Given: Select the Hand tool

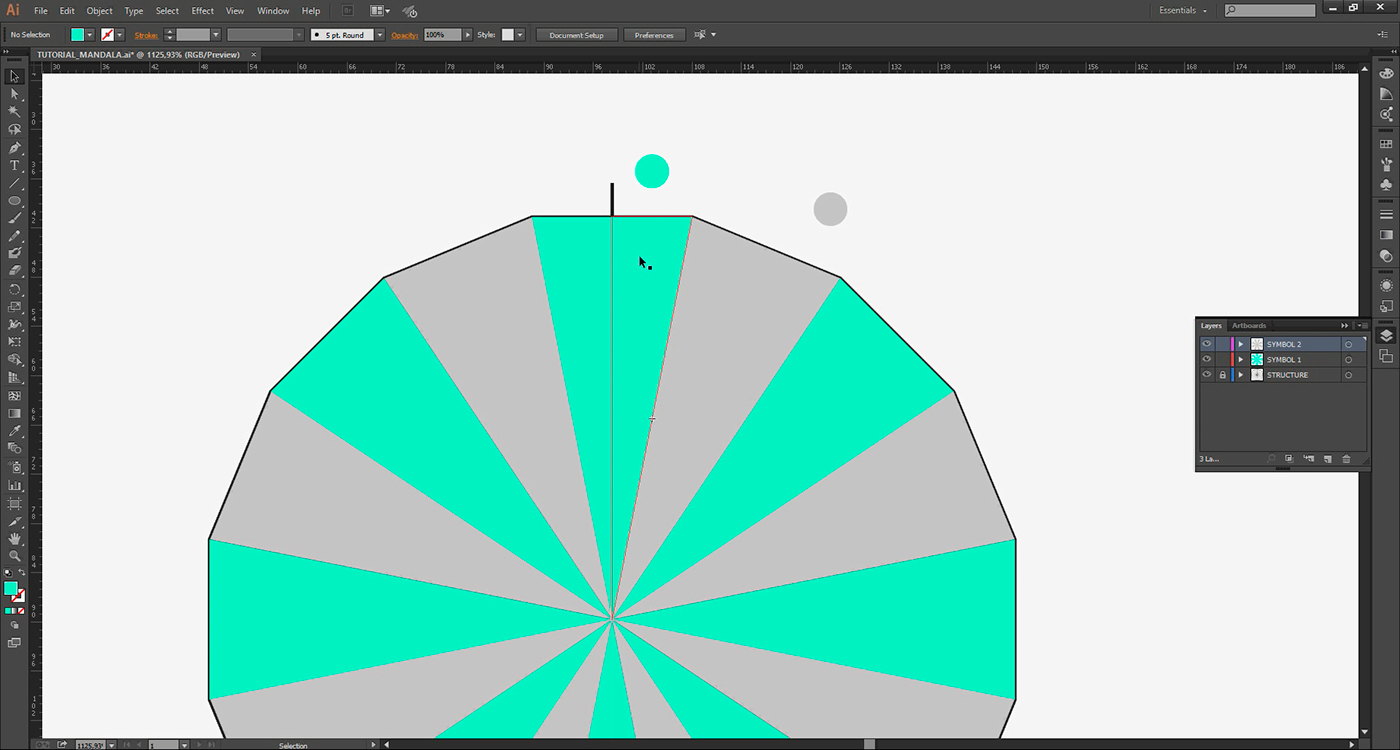Looking at the screenshot, I should point(14,539).
